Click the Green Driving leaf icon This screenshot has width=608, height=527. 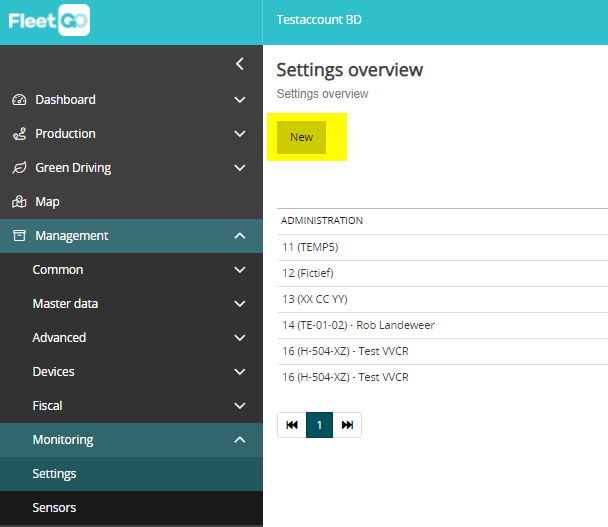tap(19, 168)
